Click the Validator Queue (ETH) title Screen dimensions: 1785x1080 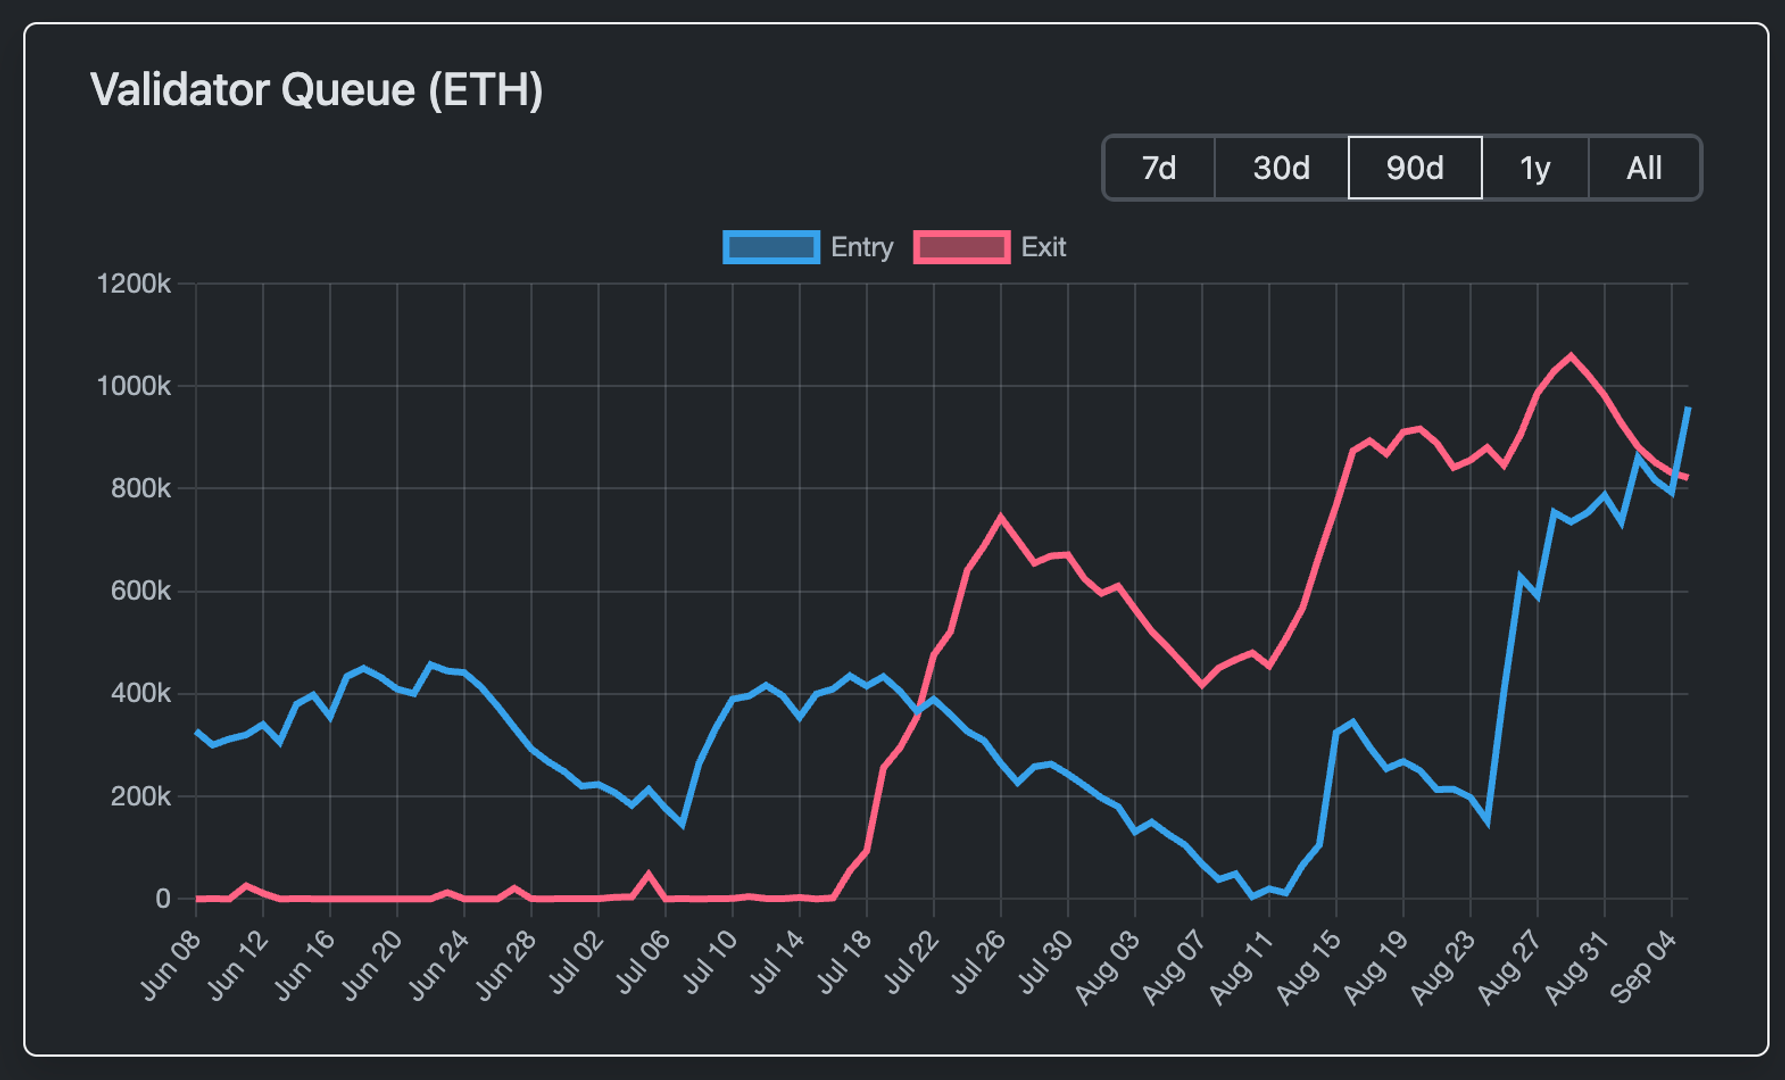[317, 91]
